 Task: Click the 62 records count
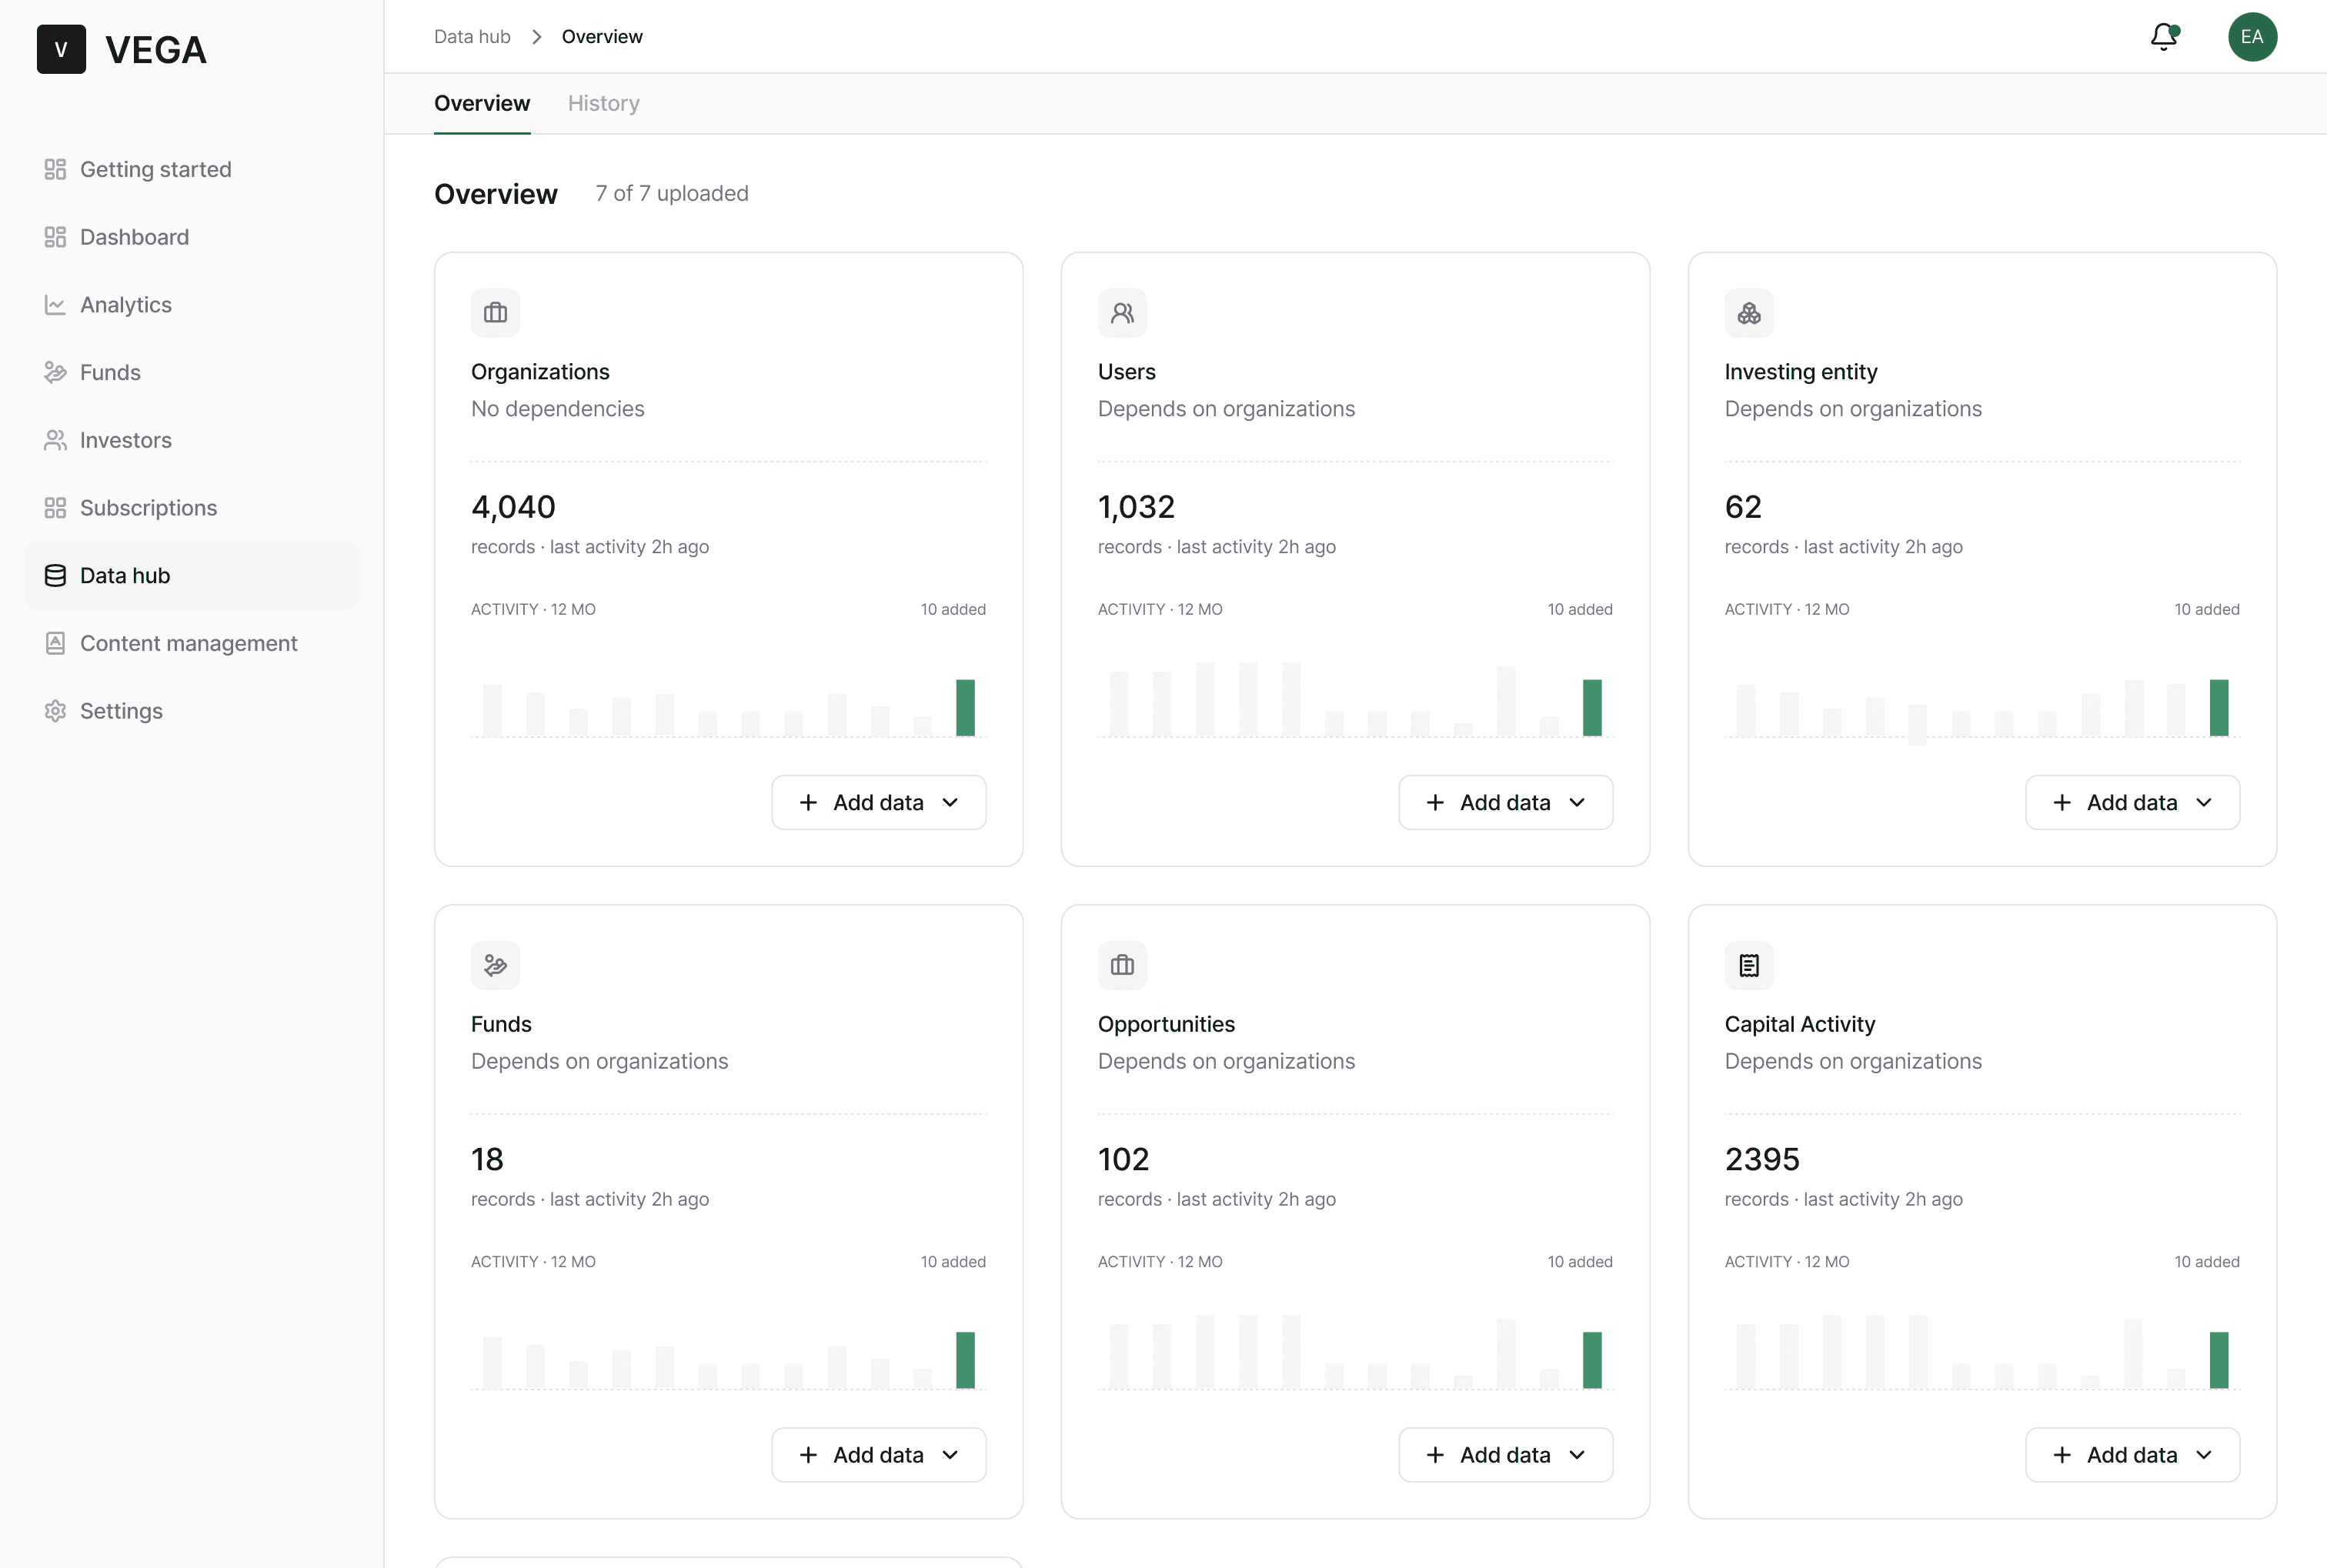coord(1743,507)
